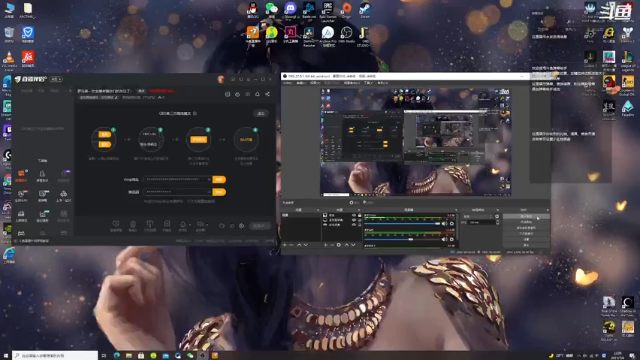Click Studio Mode button in OBS Controls
The image size is (640, 360).
click(x=527, y=233)
